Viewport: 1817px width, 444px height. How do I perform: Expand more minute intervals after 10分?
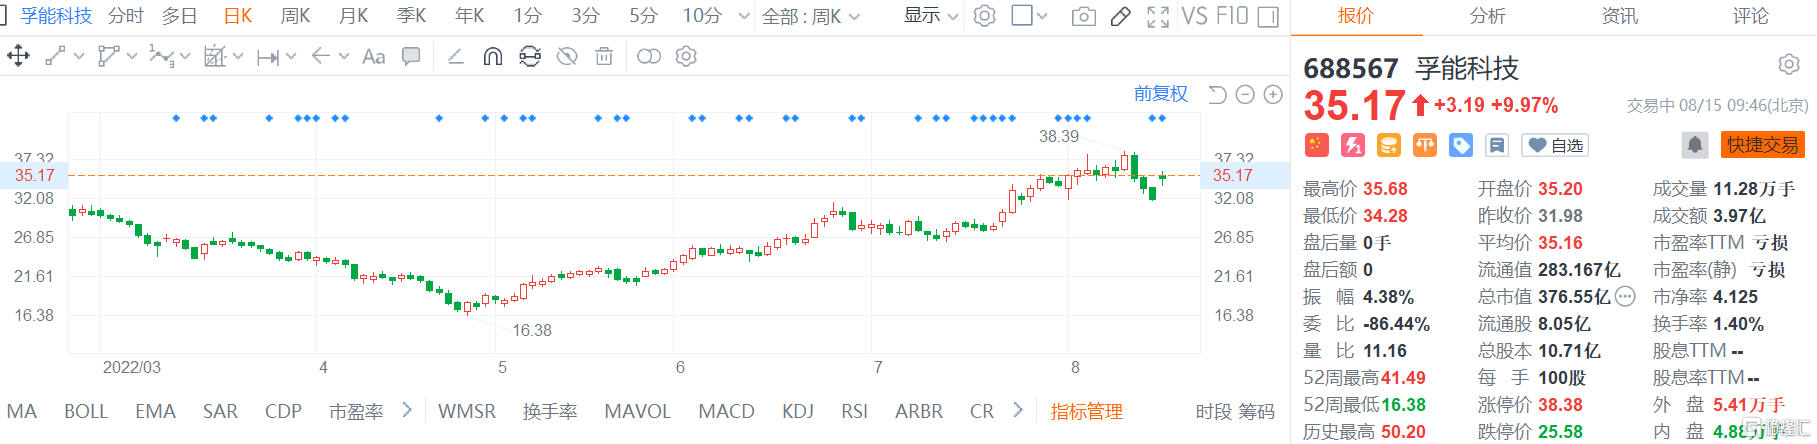tap(743, 16)
